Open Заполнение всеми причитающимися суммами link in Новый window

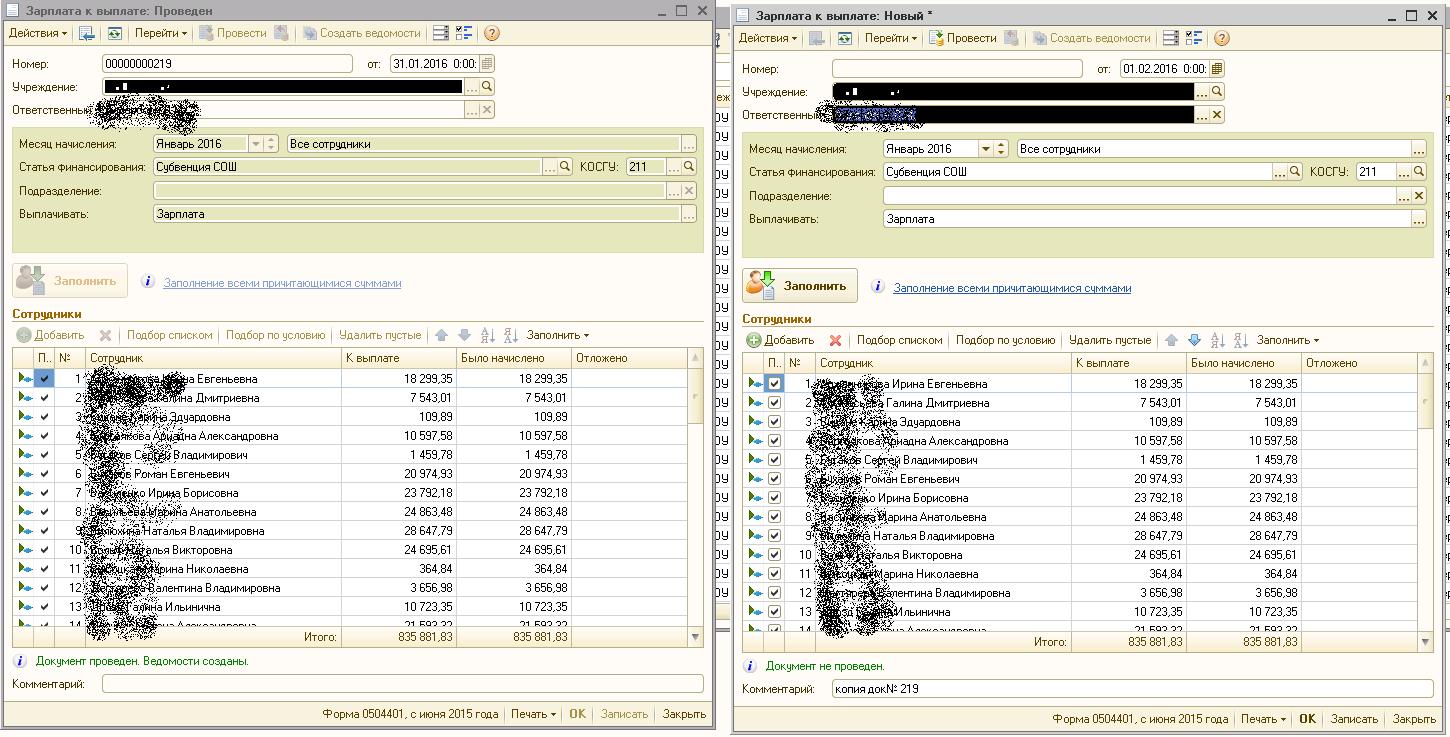coord(1012,288)
